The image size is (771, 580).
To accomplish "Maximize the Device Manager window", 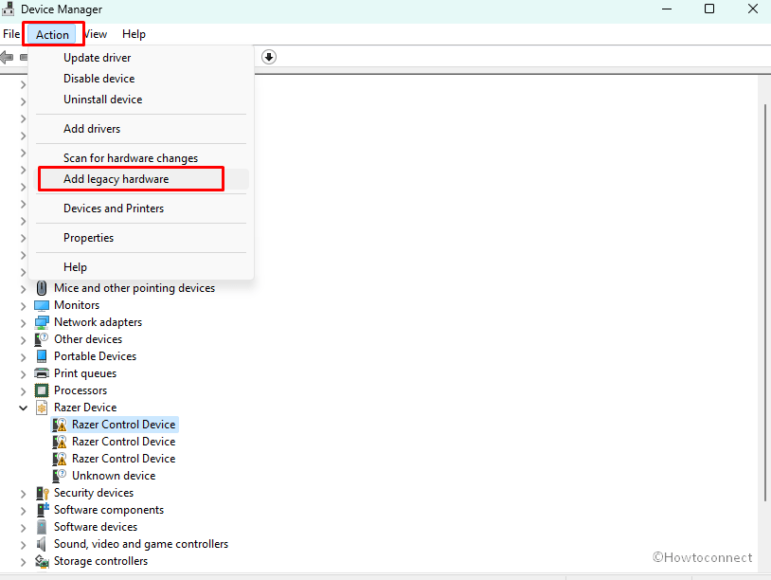I will click(709, 9).
